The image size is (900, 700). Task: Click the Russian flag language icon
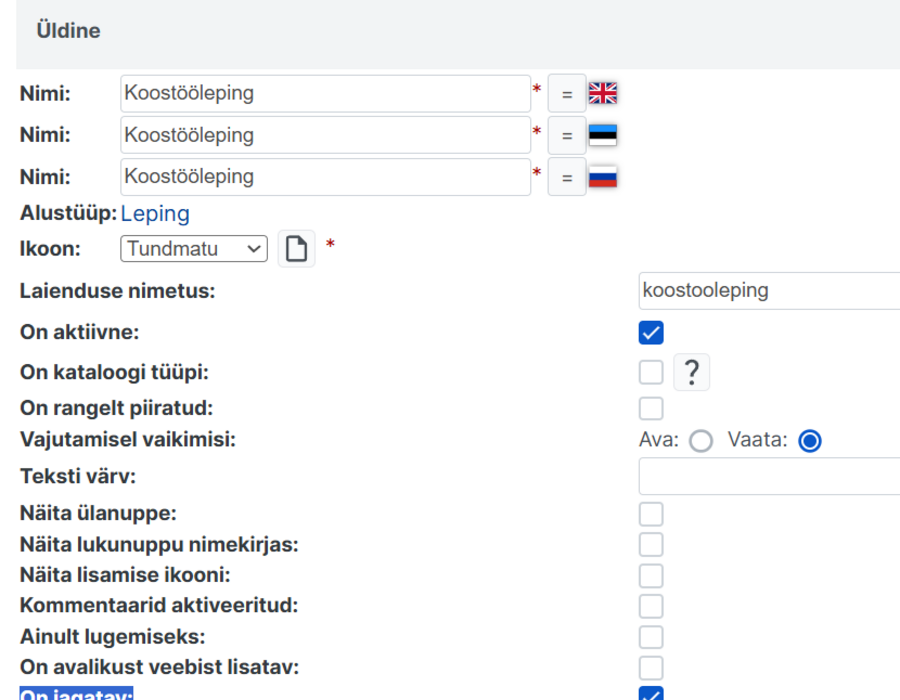click(603, 177)
